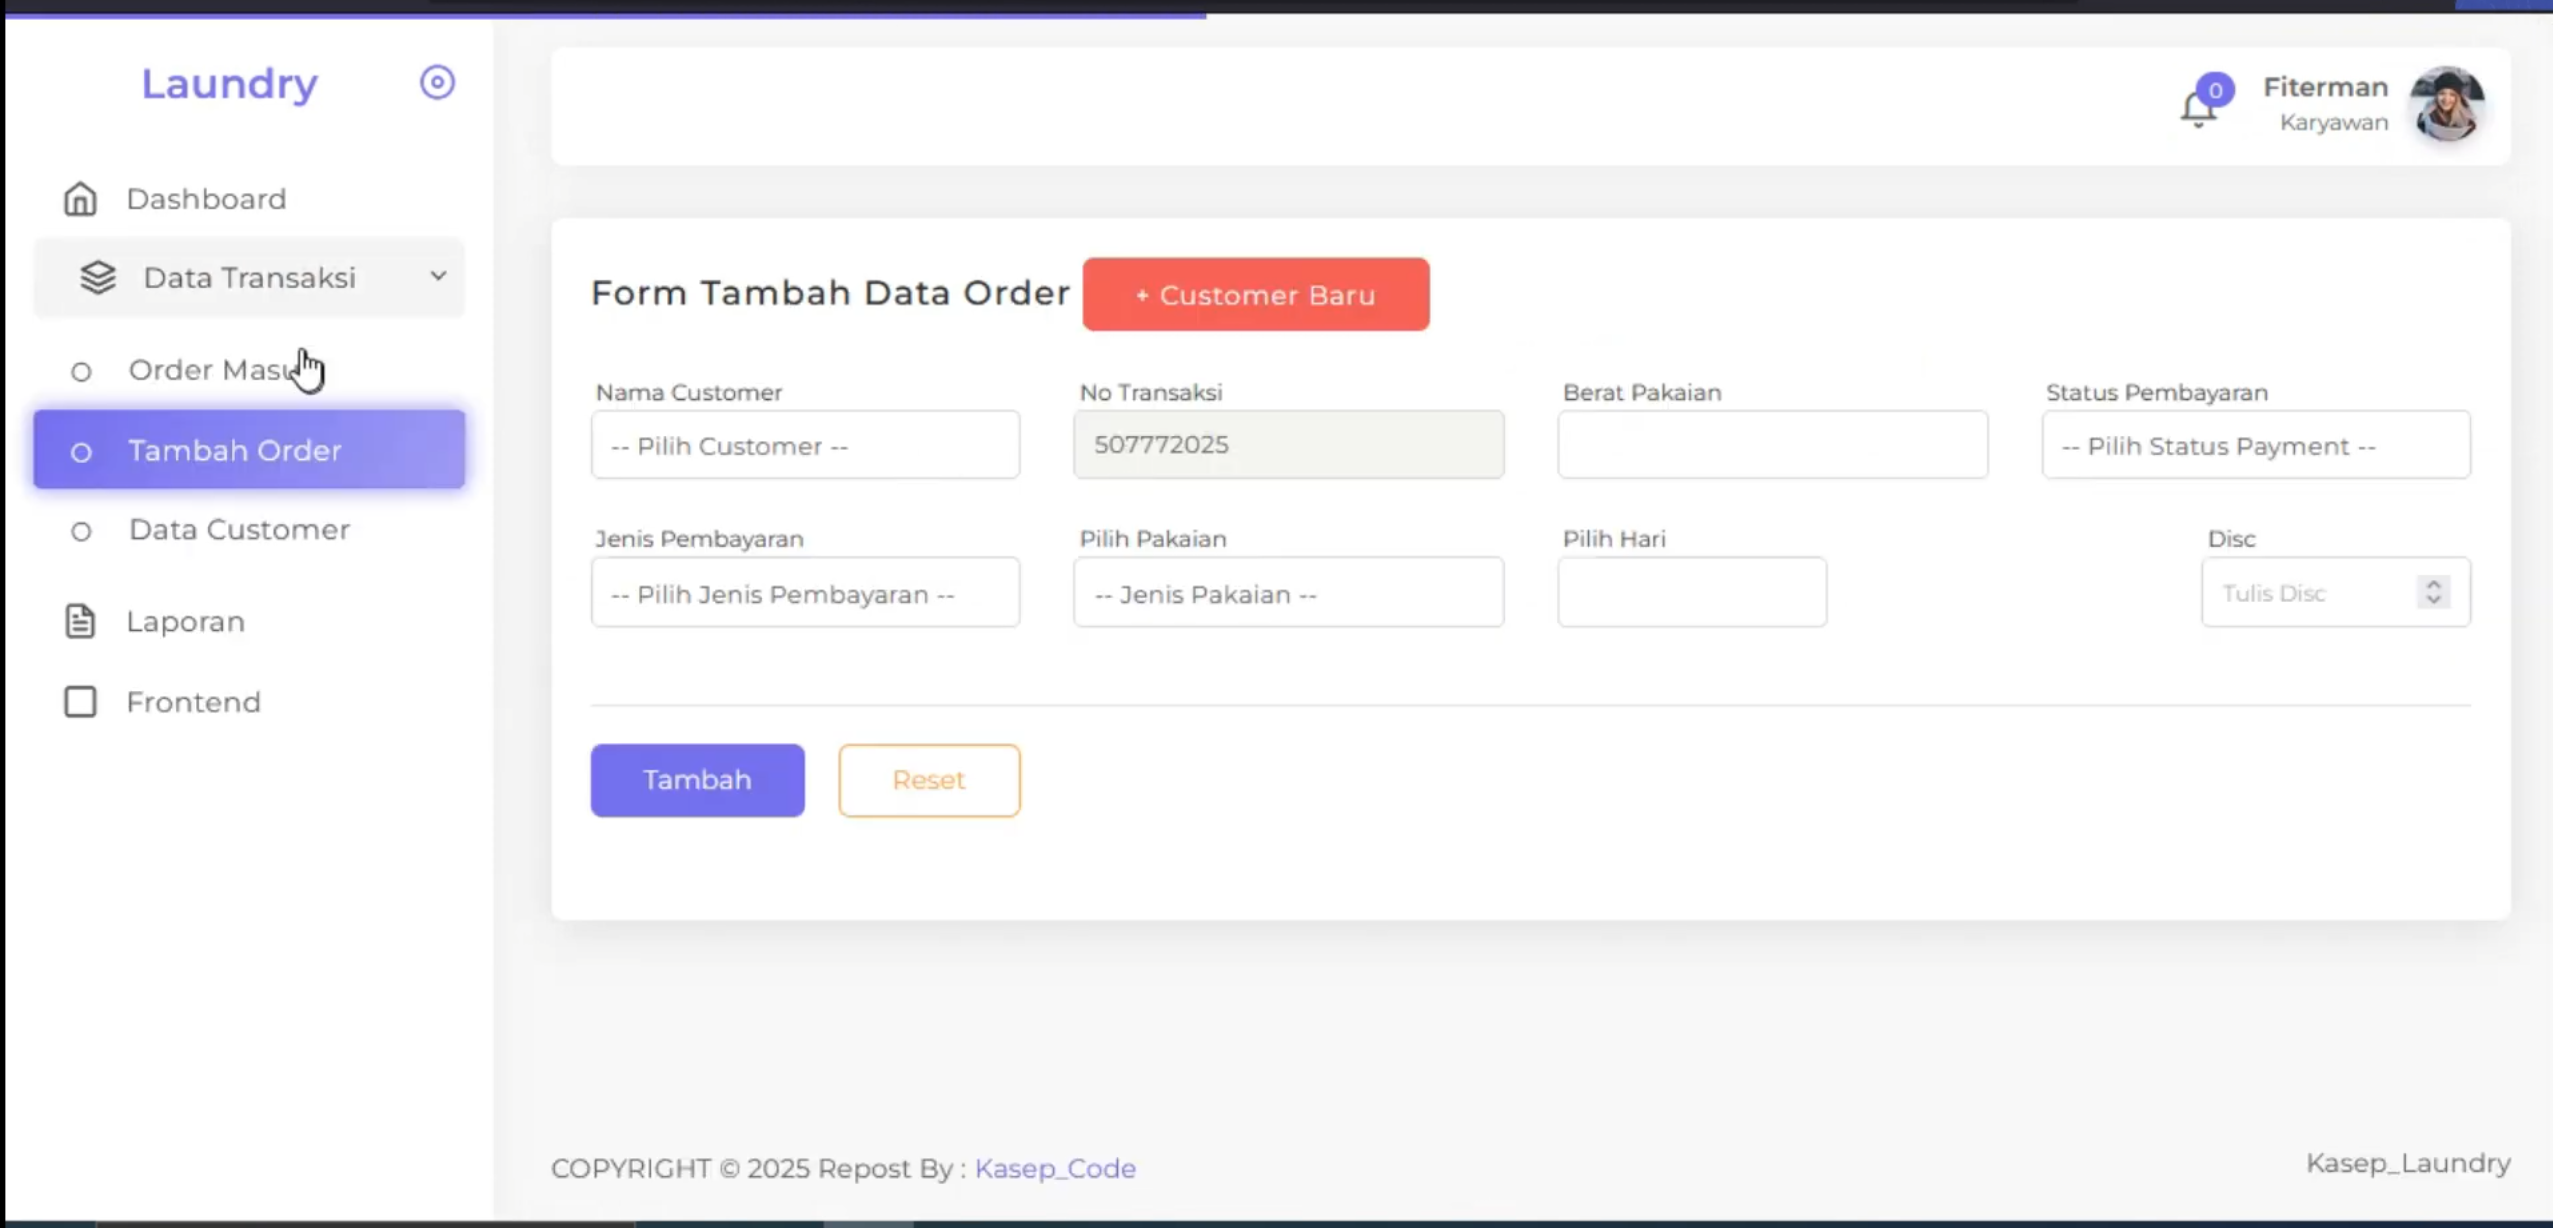Image resolution: width=2553 pixels, height=1228 pixels.
Task: Click the Reset button
Action: (x=929, y=780)
